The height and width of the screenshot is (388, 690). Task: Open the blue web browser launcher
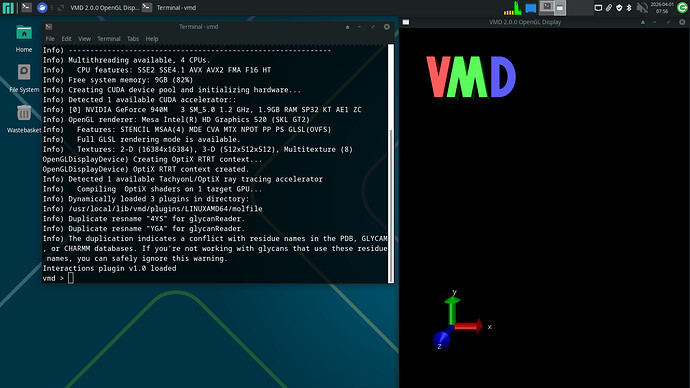(x=42, y=7)
